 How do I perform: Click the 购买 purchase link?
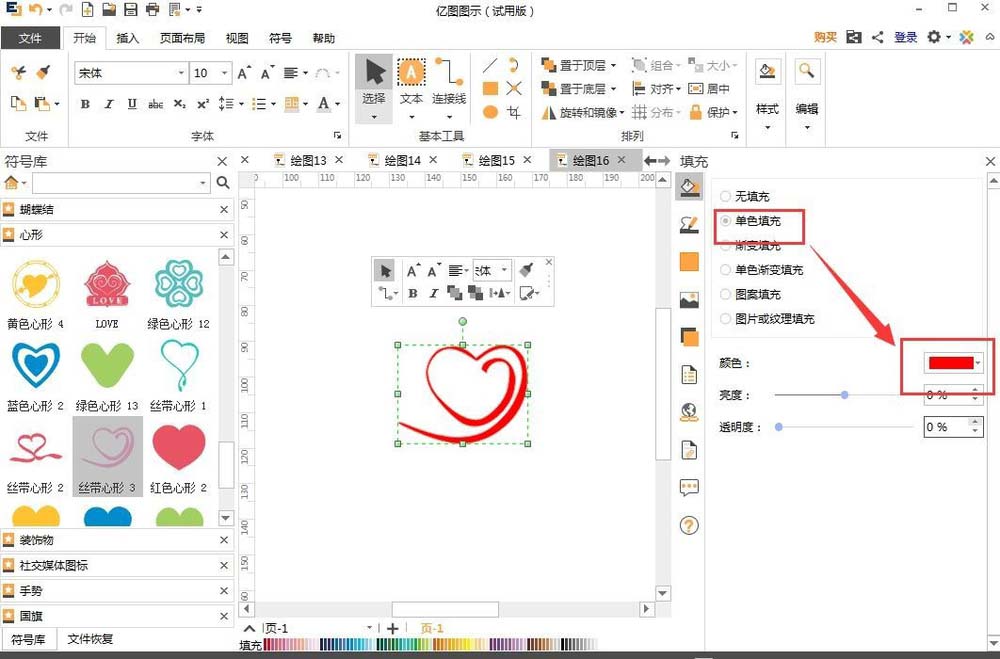pyautogui.click(x=824, y=36)
